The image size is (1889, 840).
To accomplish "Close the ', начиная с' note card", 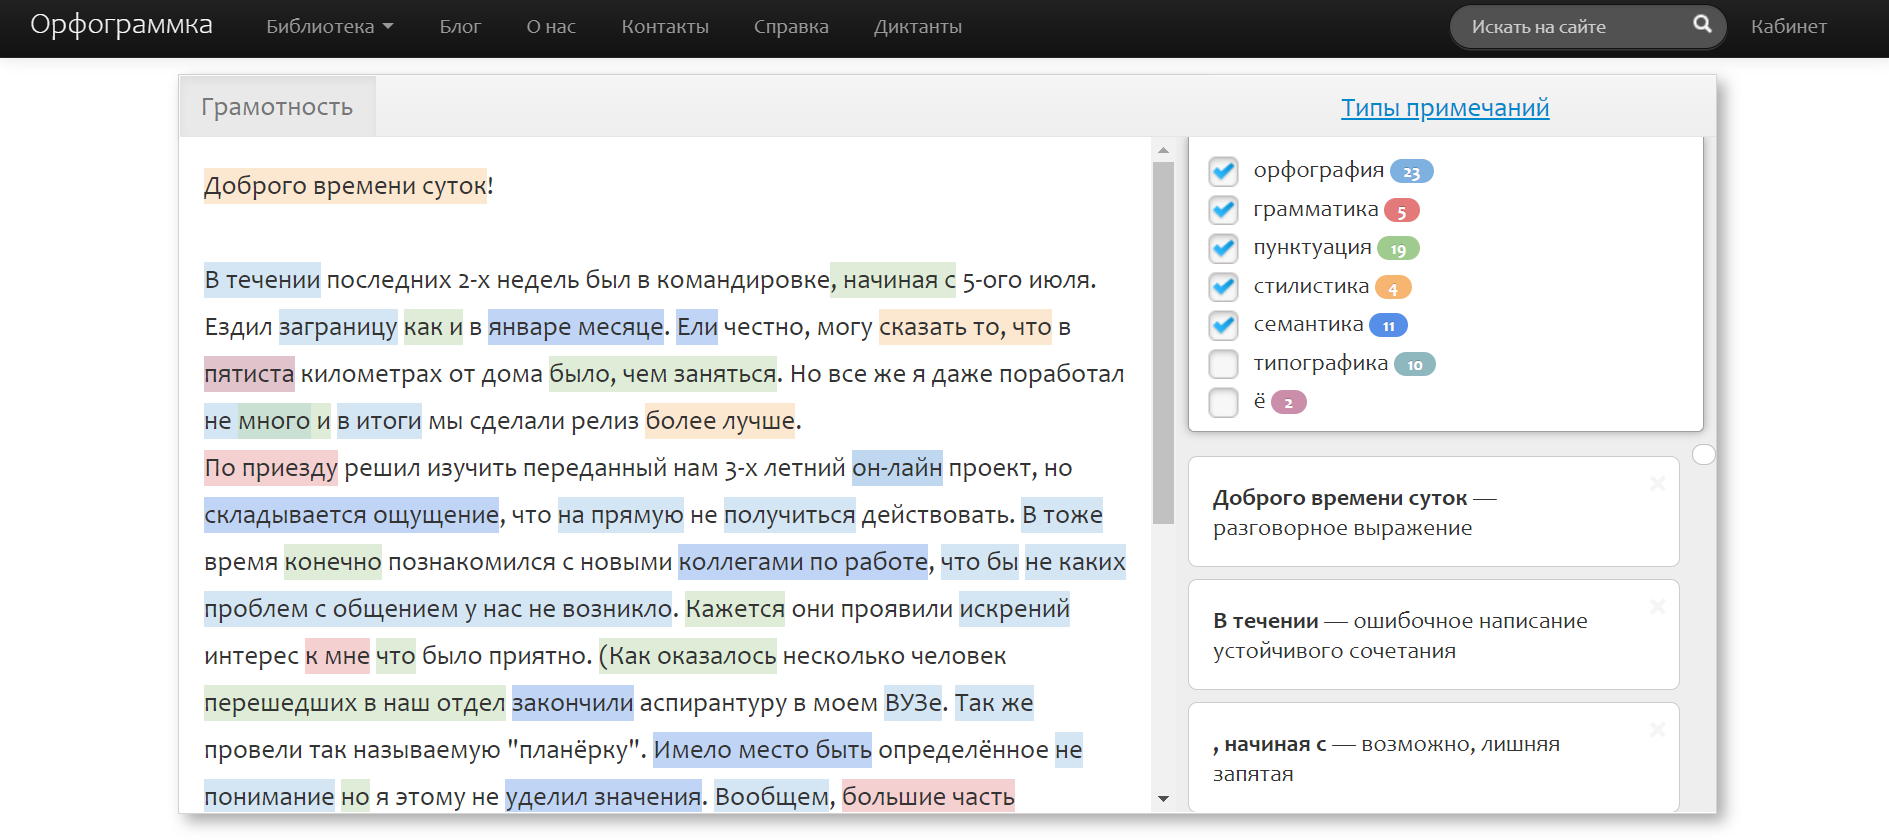I will pos(1657,730).
